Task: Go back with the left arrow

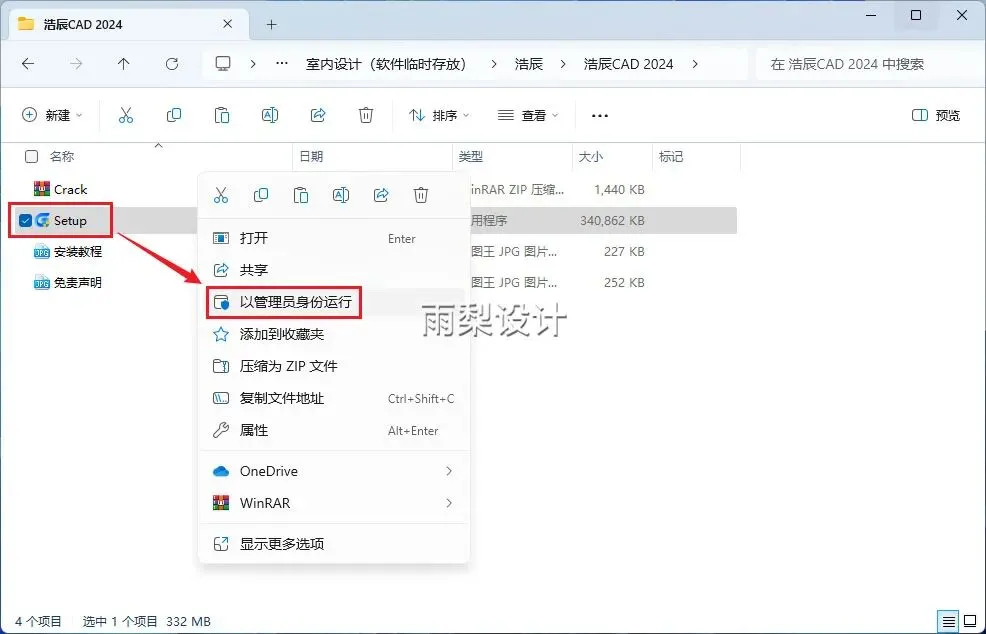Action: (28, 64)
